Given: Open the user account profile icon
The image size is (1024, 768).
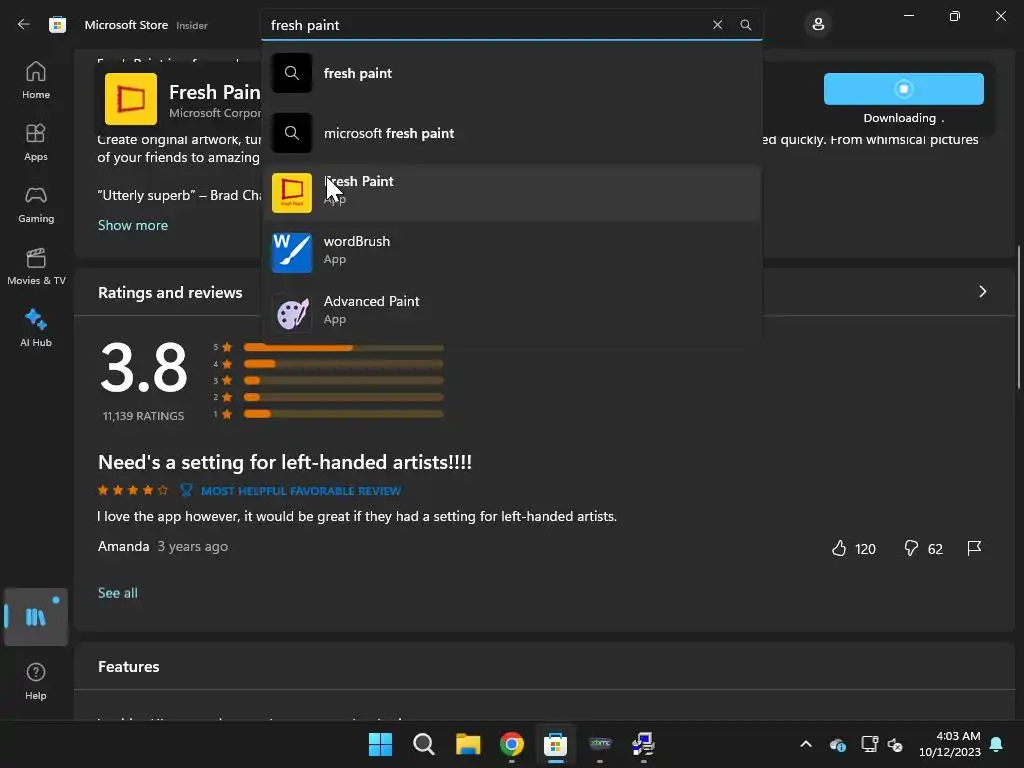Looking at the screenshot, I should click(x=818, y=25).
